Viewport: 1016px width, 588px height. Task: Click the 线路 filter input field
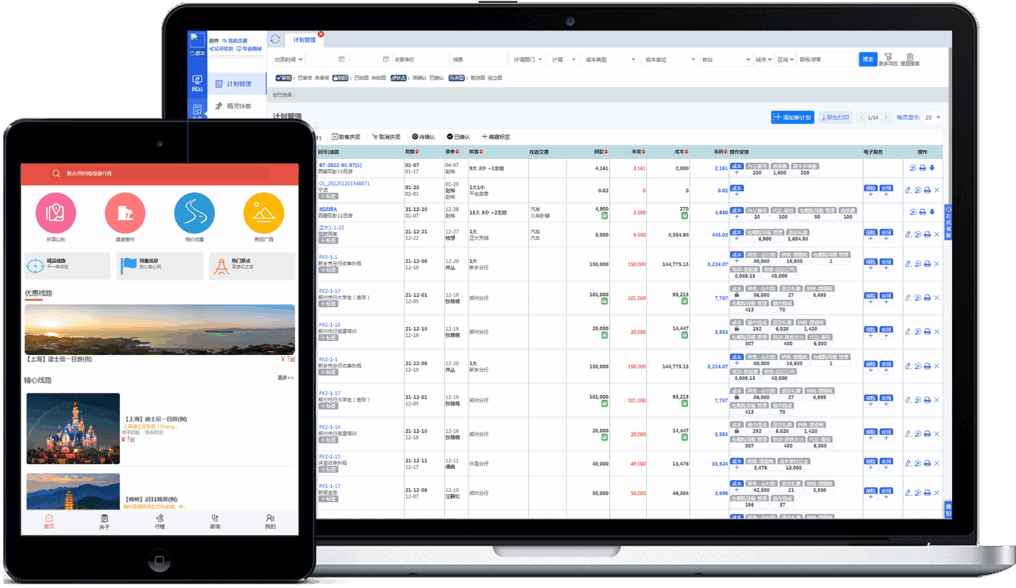(x=478, y=60)
